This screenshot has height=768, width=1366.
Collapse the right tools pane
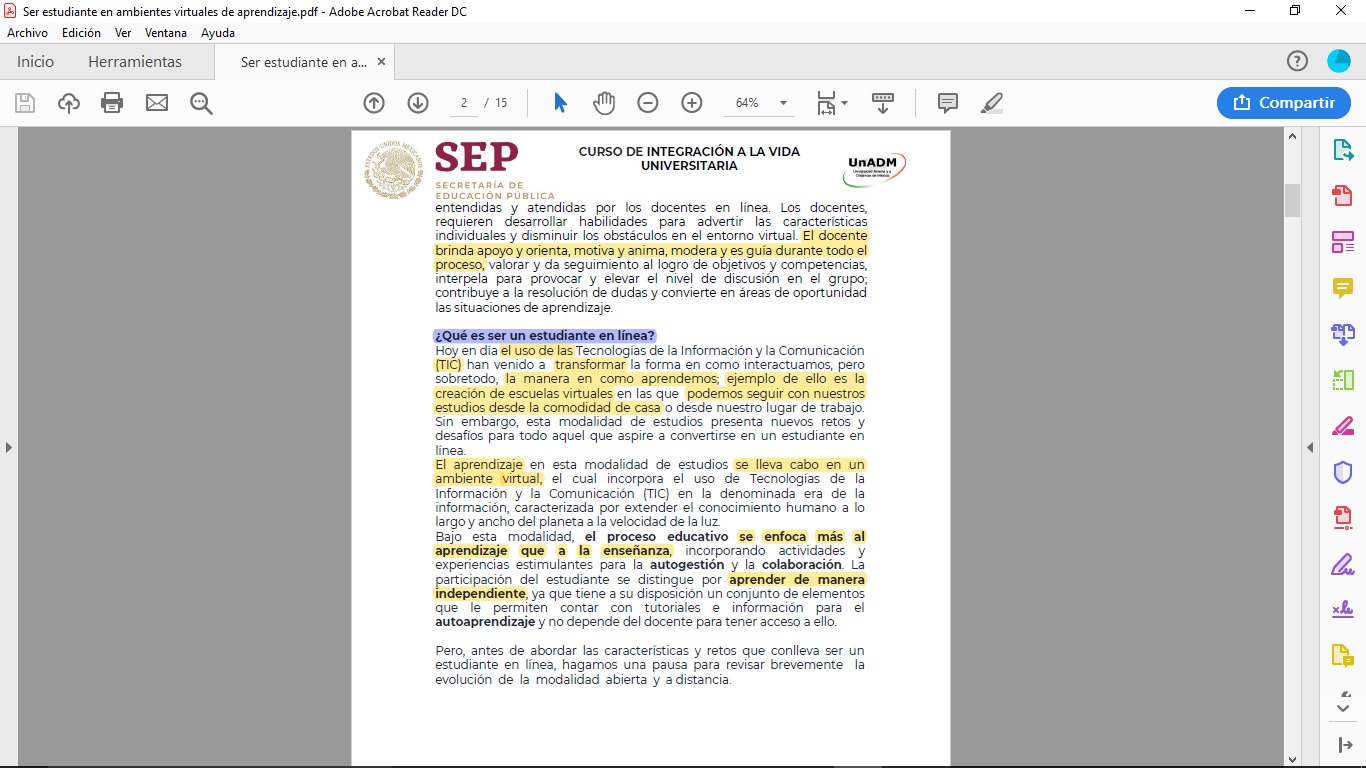point(1310,447)
